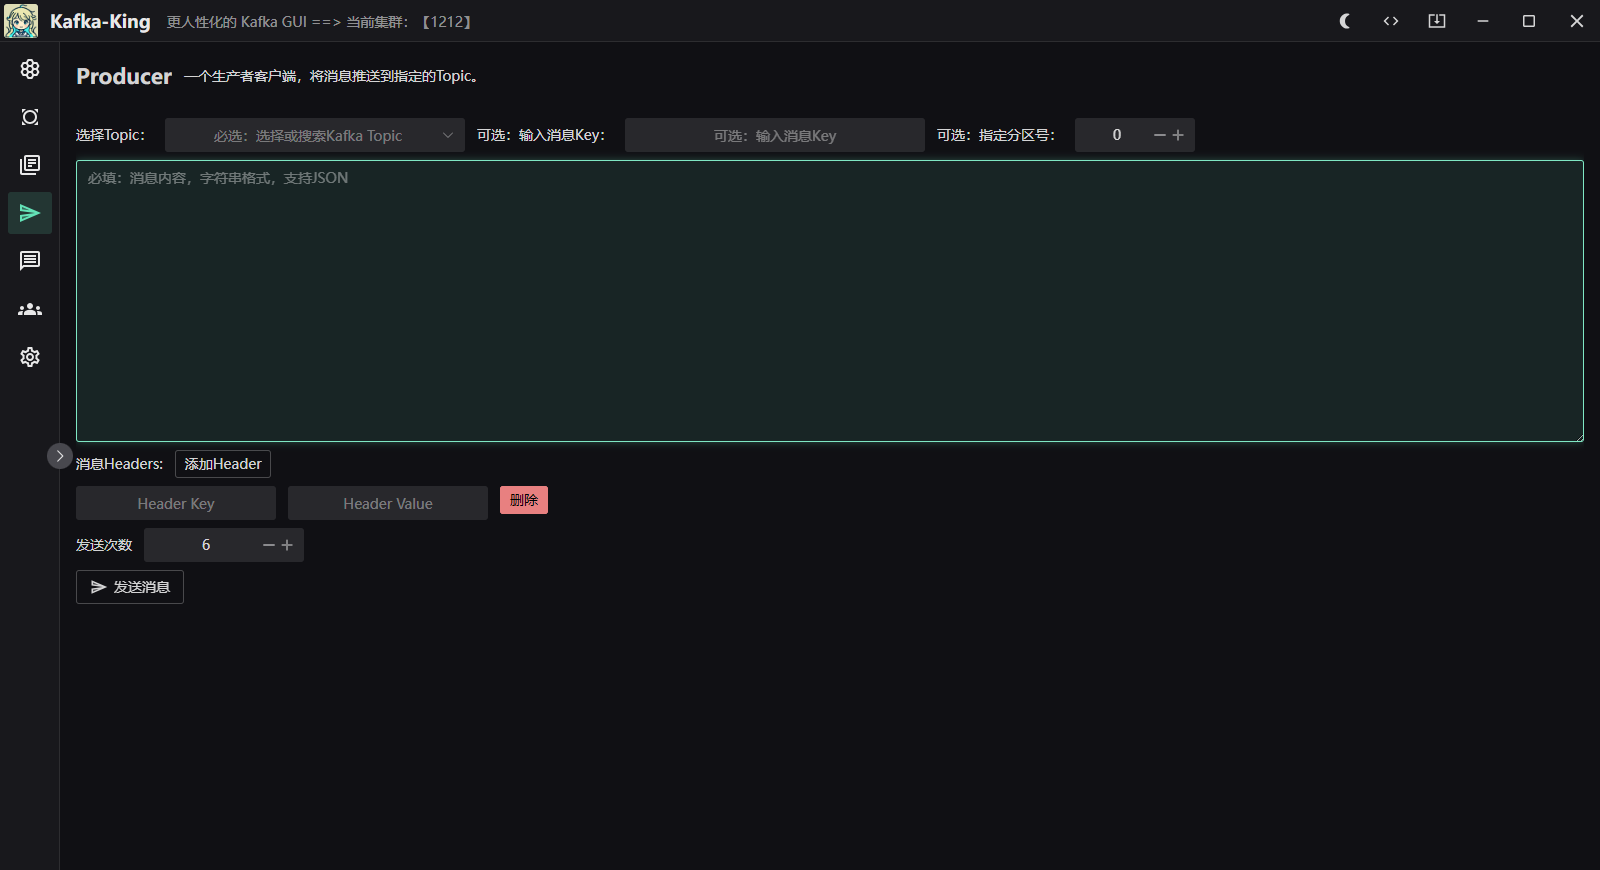Click the 发送消息 send button

click(130, 587)
